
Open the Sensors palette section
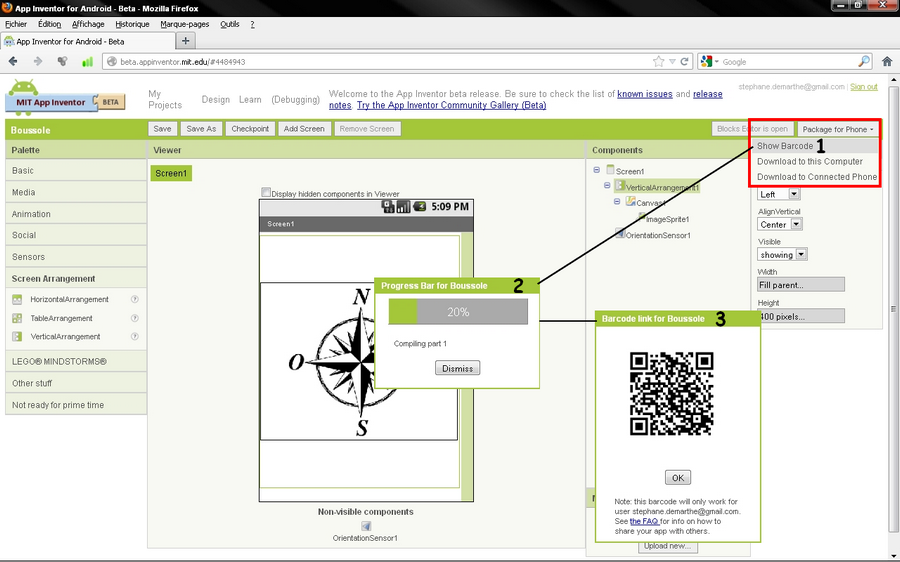pos(76,257)
